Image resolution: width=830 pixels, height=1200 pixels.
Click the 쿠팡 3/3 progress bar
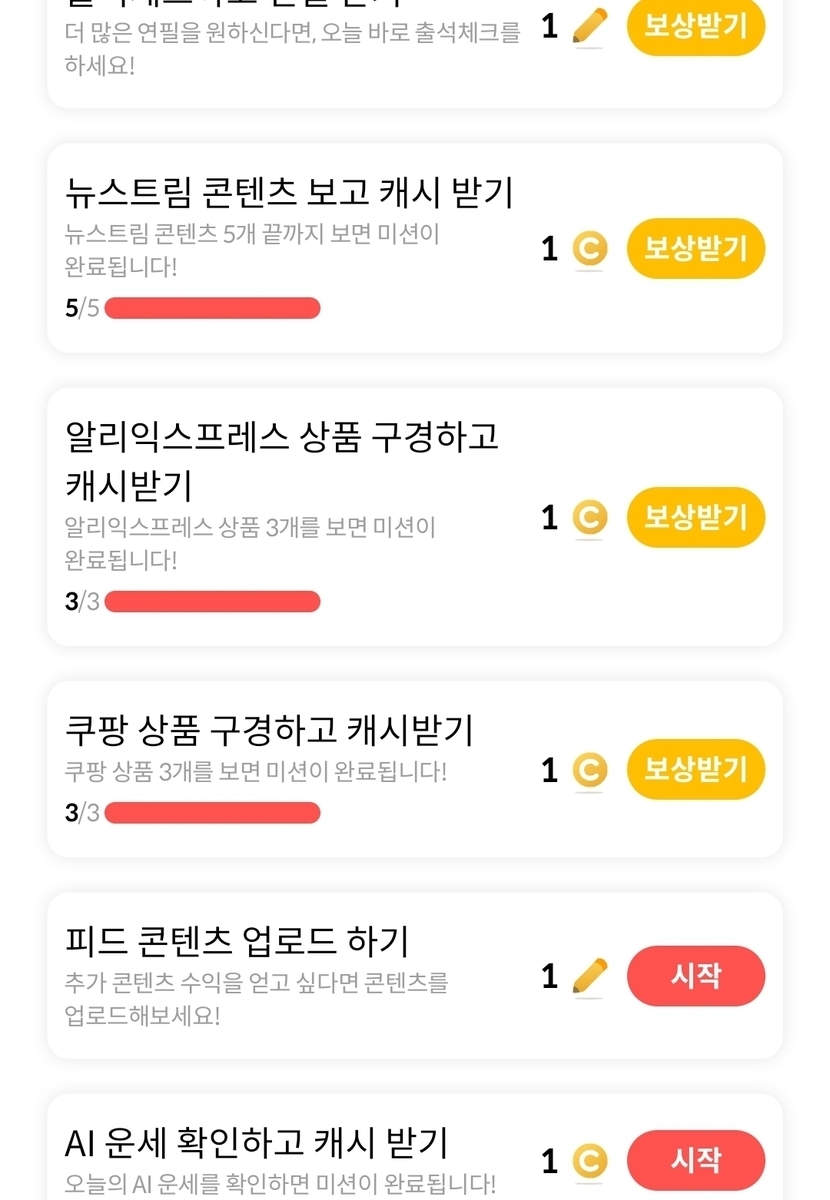pyautogui.click(x=212, y=812)
